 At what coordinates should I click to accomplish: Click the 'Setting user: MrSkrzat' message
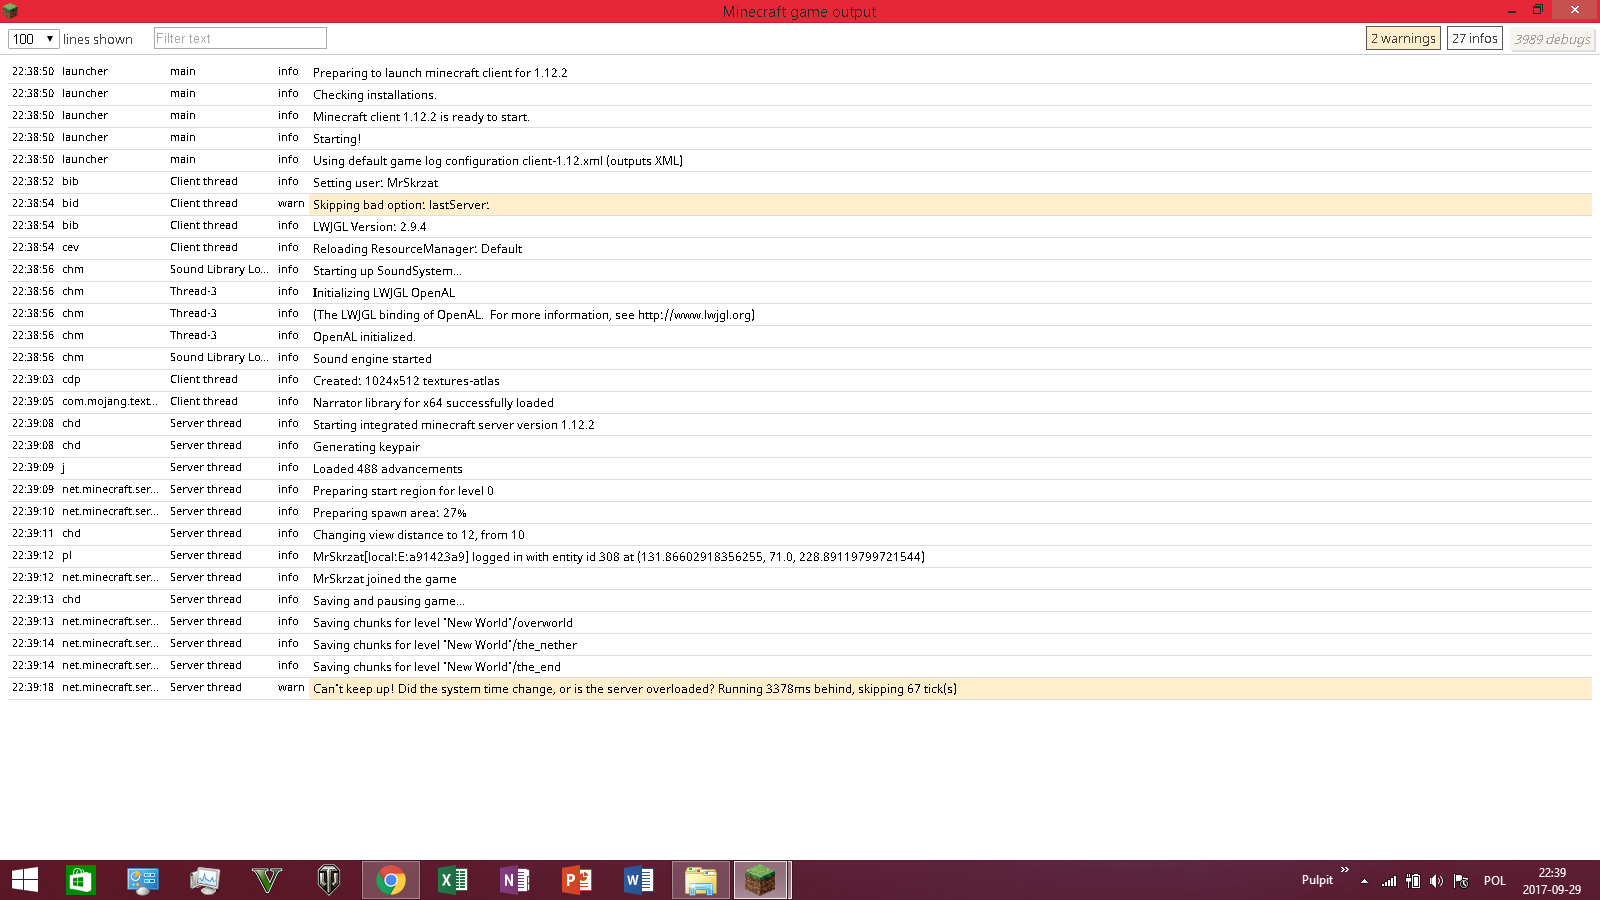(376, 183)
